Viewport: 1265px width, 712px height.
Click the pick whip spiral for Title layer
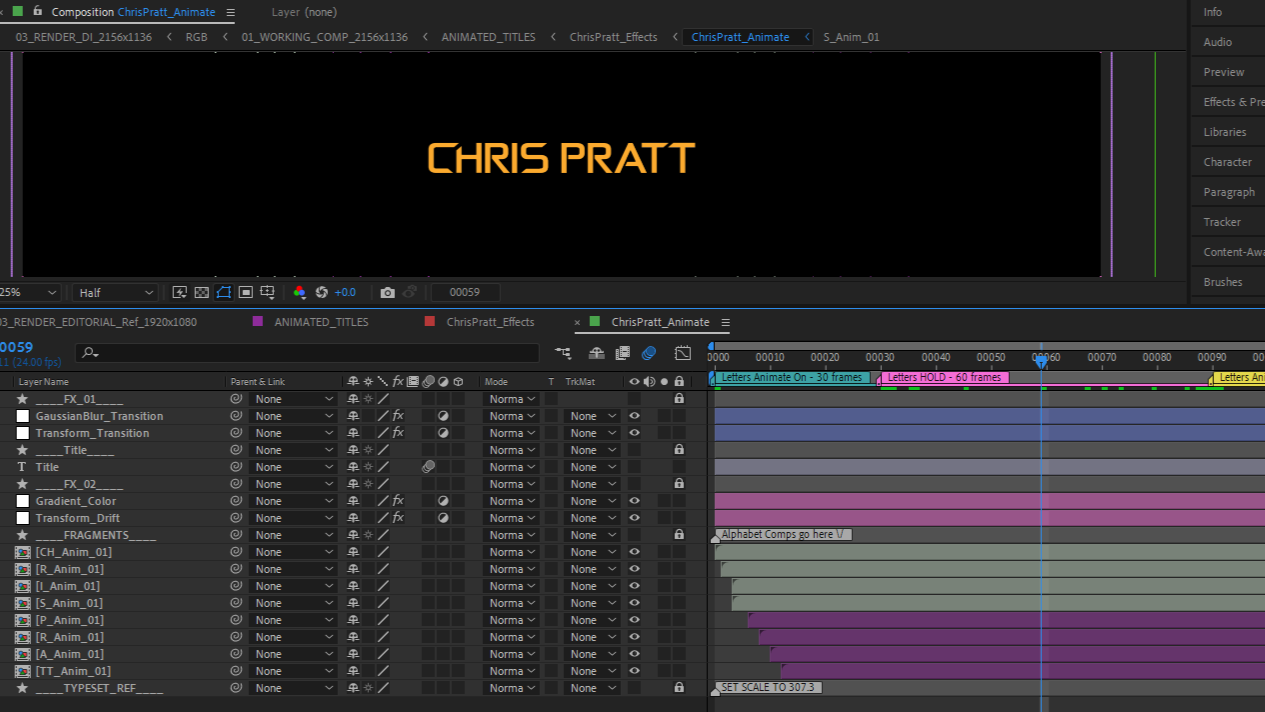point(236,467)
